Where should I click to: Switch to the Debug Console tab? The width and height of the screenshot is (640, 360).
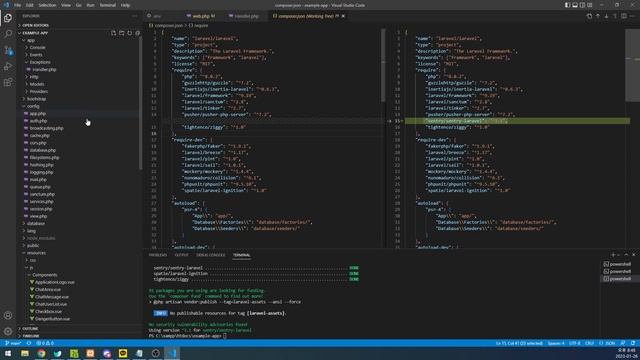pyautogui.click(x=211, y=255)
